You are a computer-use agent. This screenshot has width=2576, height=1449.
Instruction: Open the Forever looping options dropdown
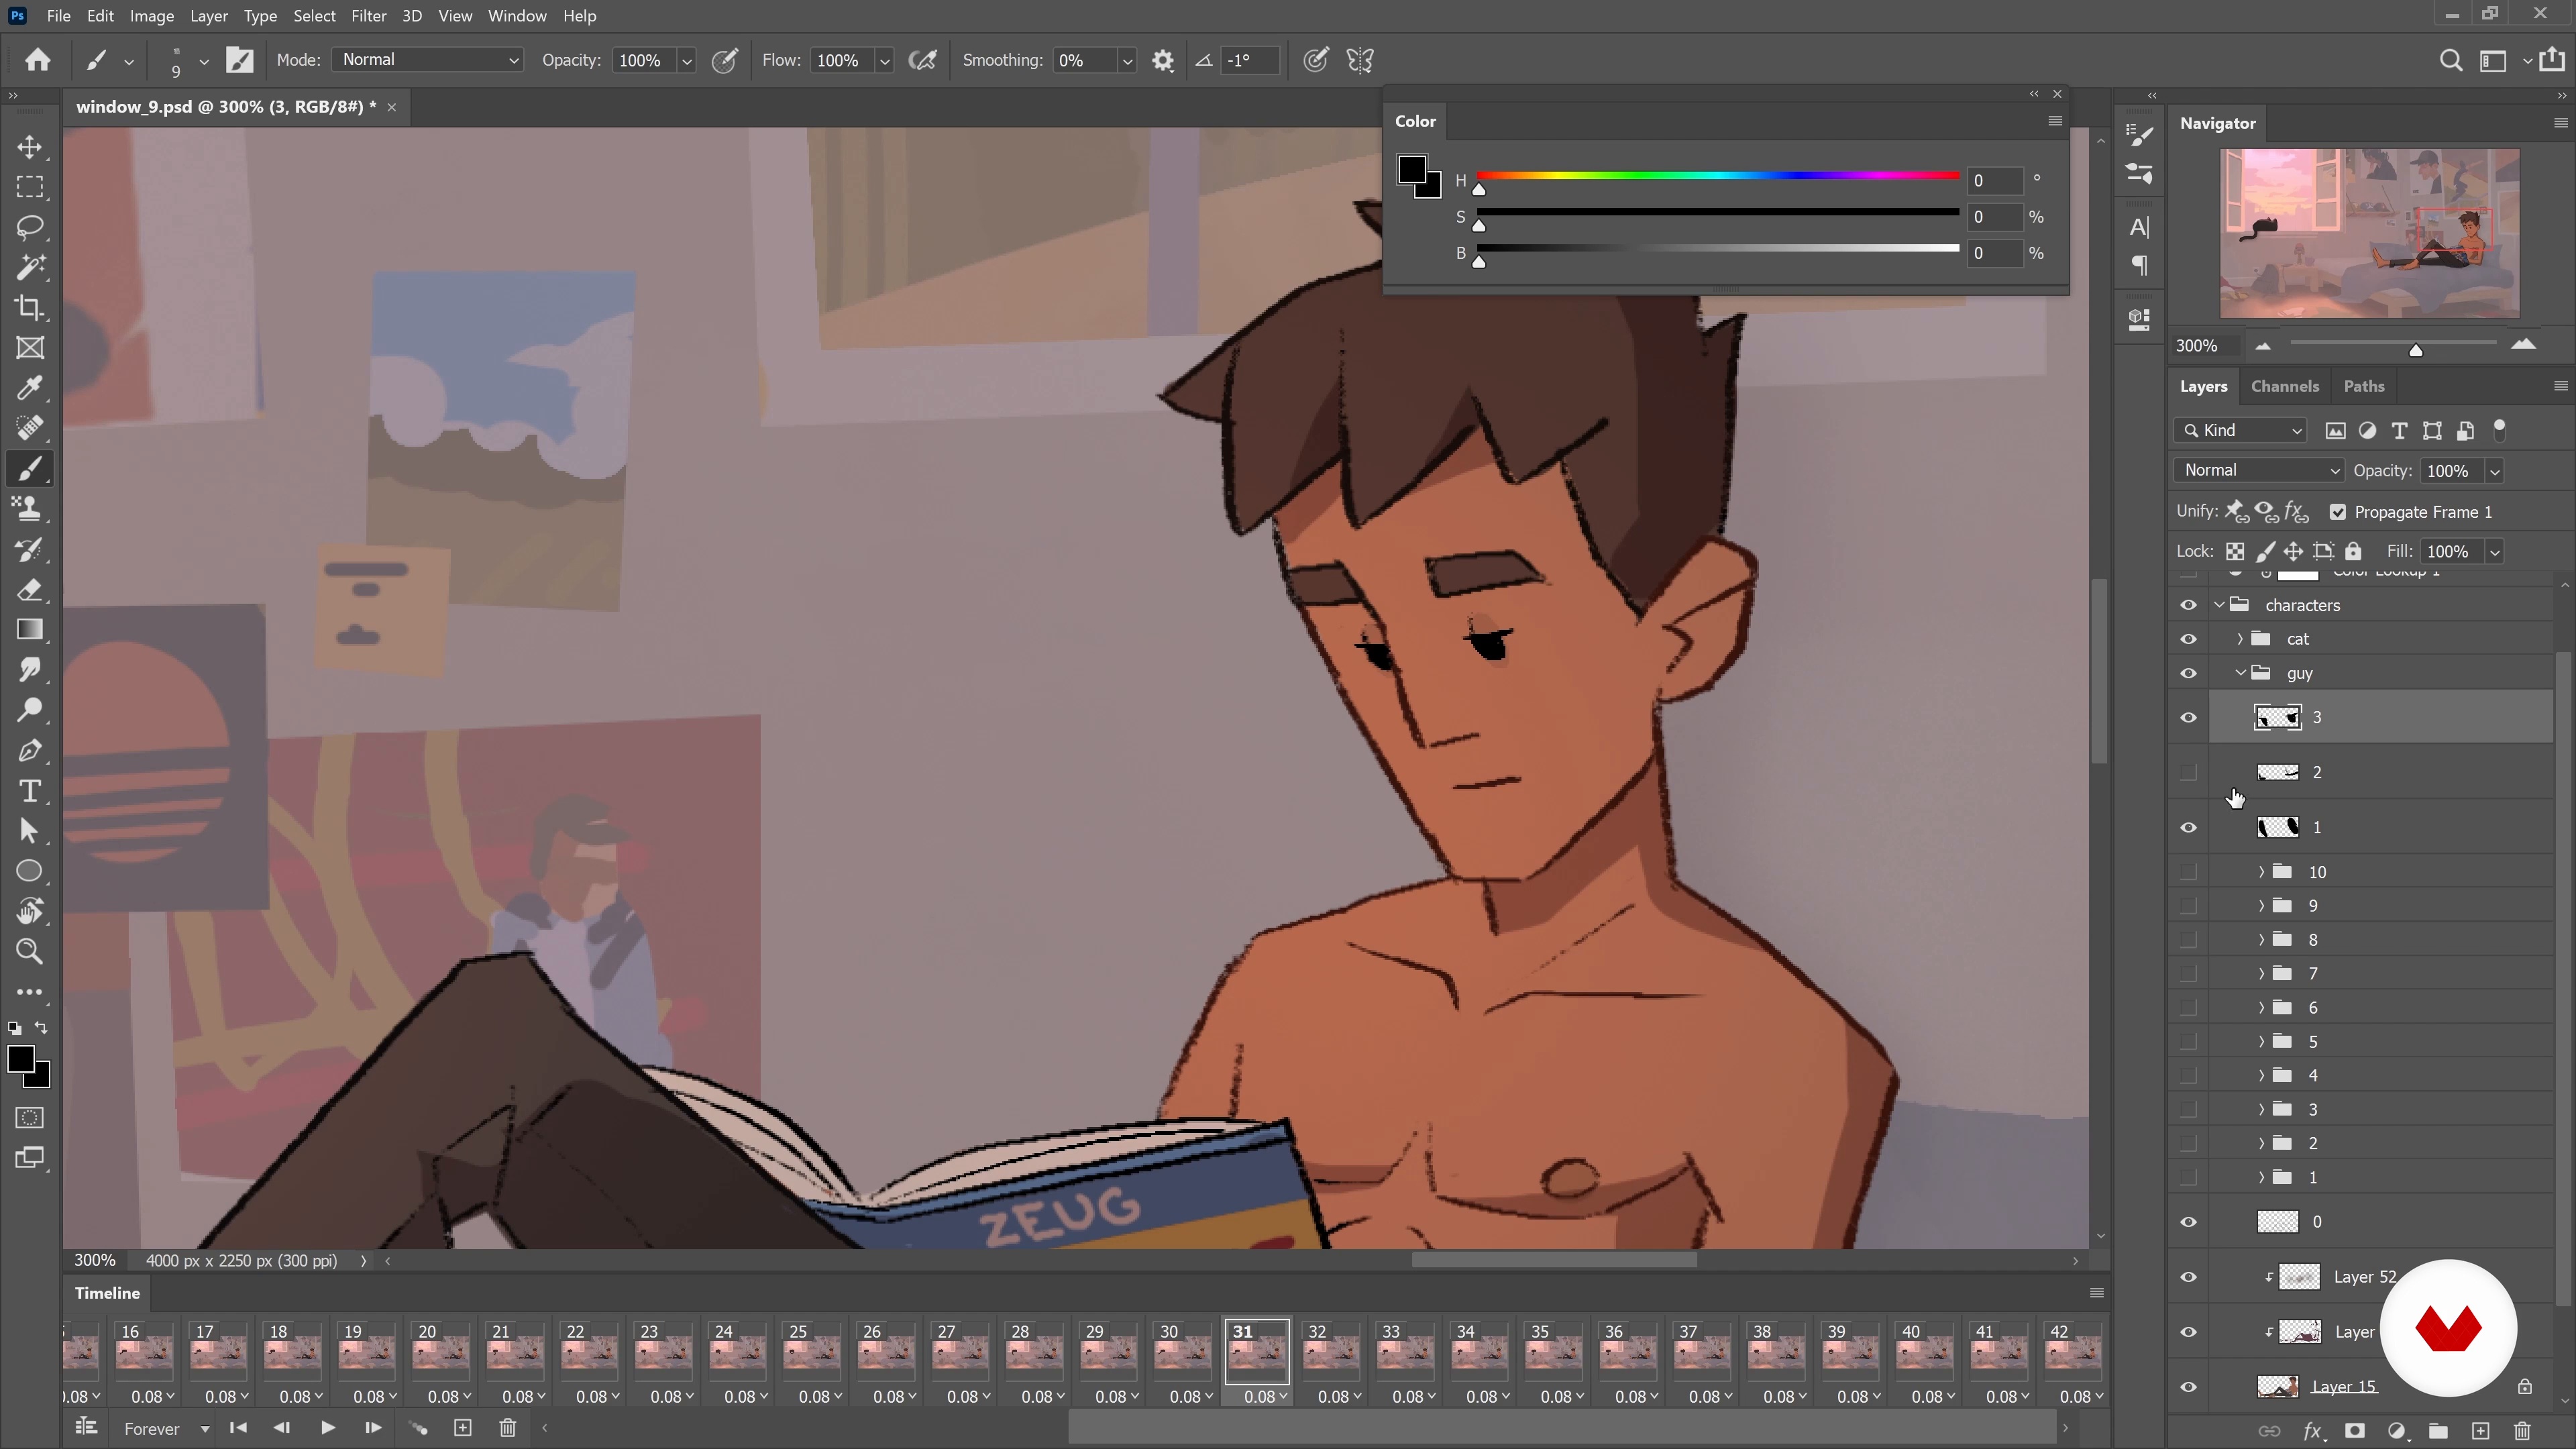tap(166, 1429)
